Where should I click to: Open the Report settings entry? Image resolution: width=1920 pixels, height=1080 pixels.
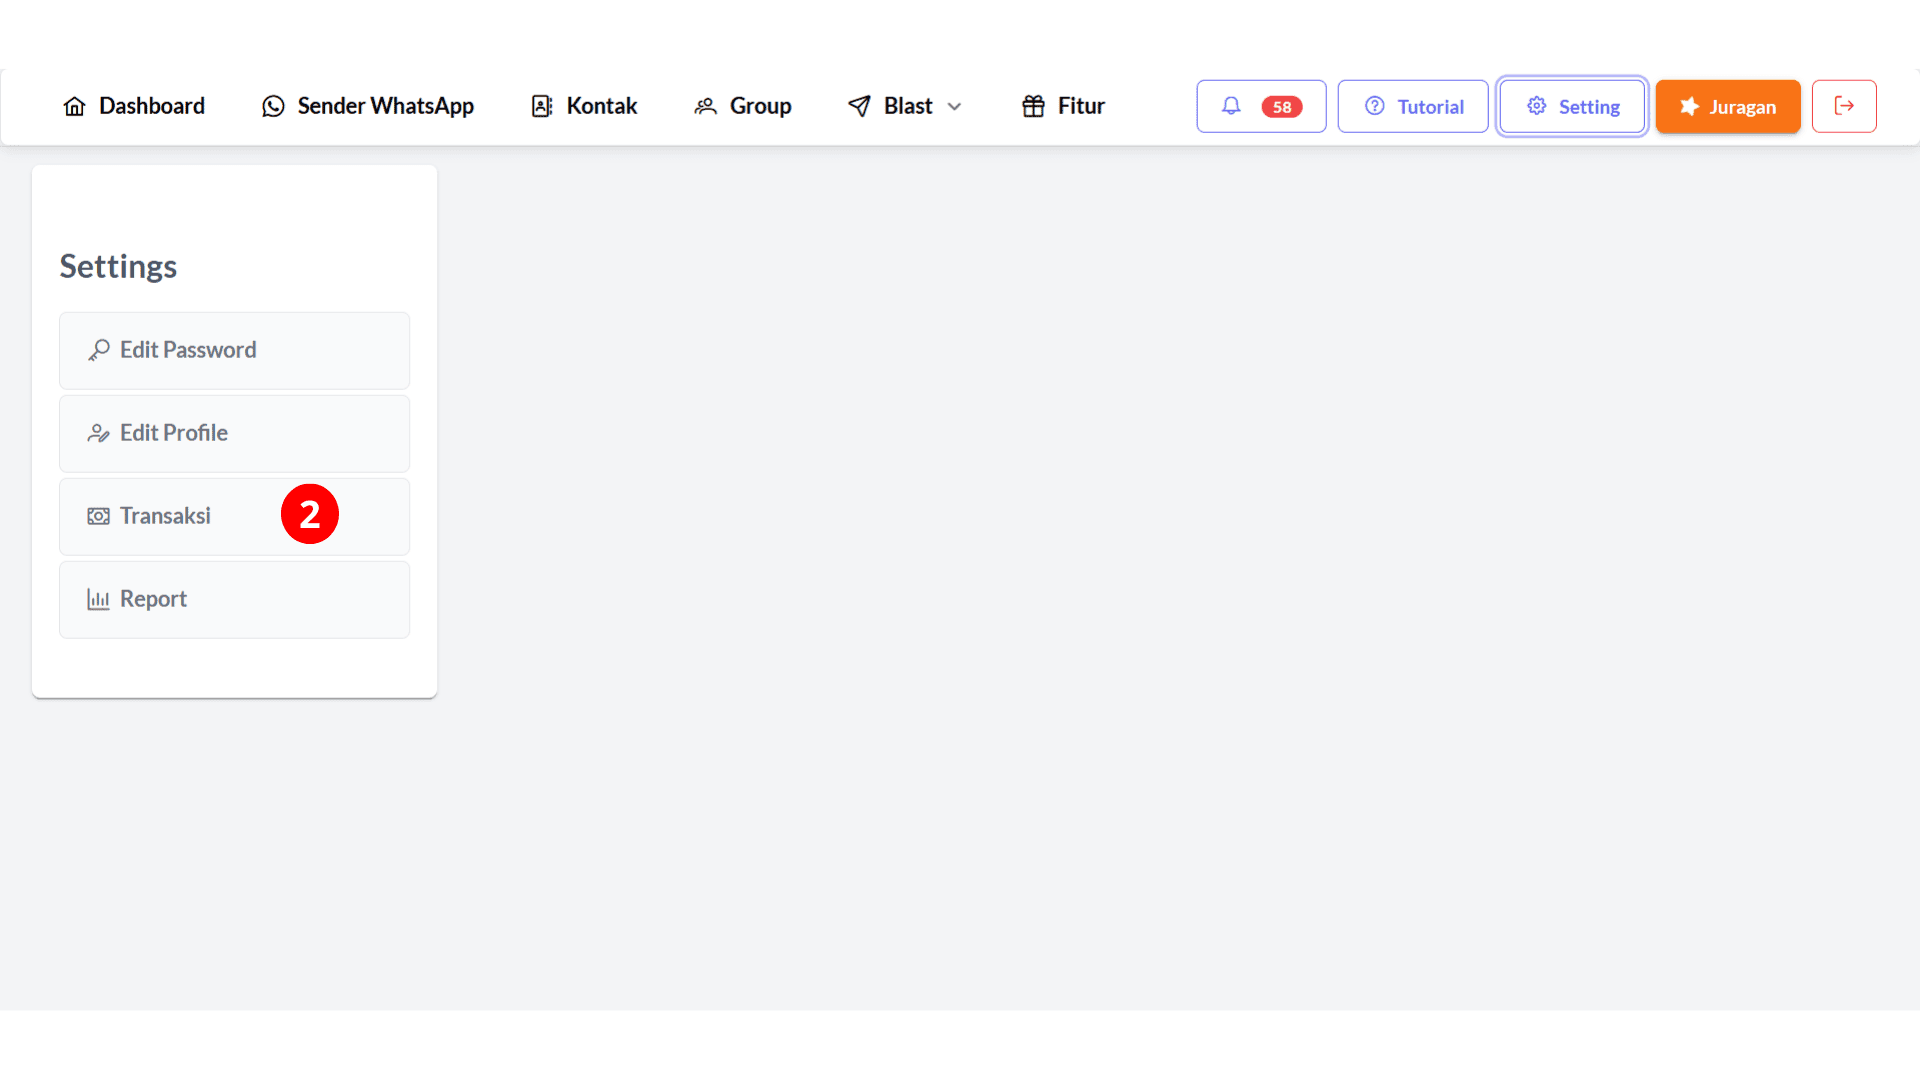coord(234,599)
